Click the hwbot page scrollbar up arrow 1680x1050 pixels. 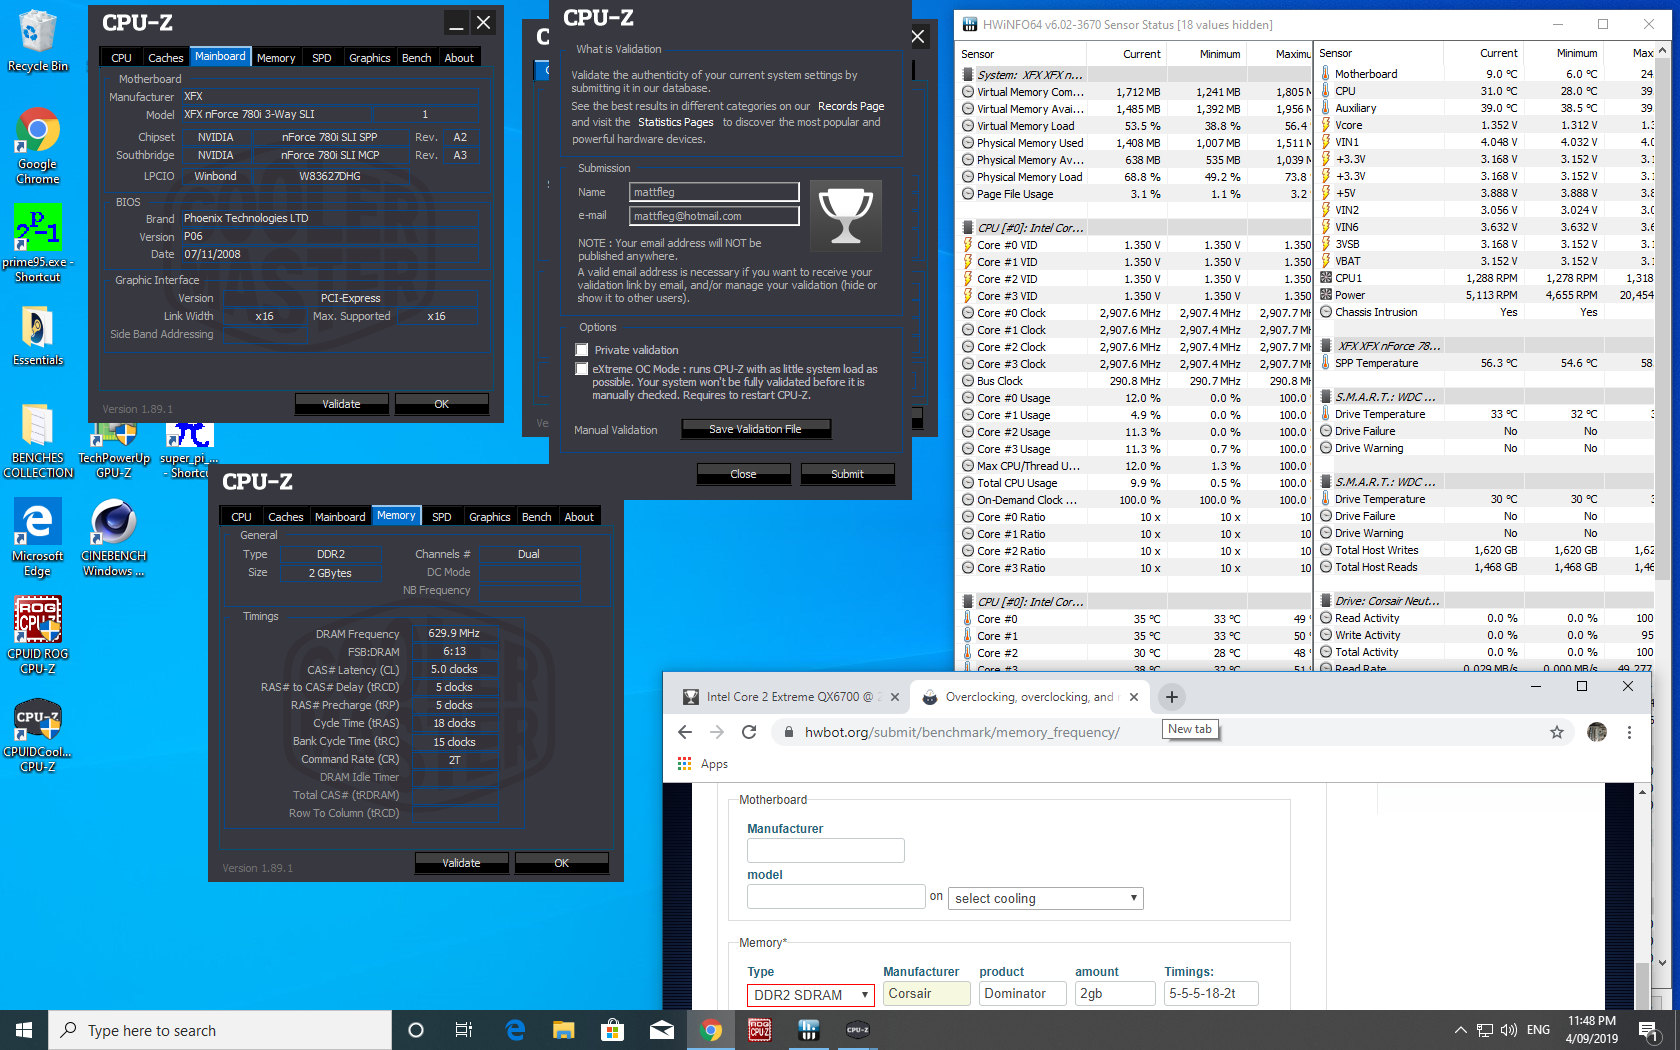point(1642,792)
